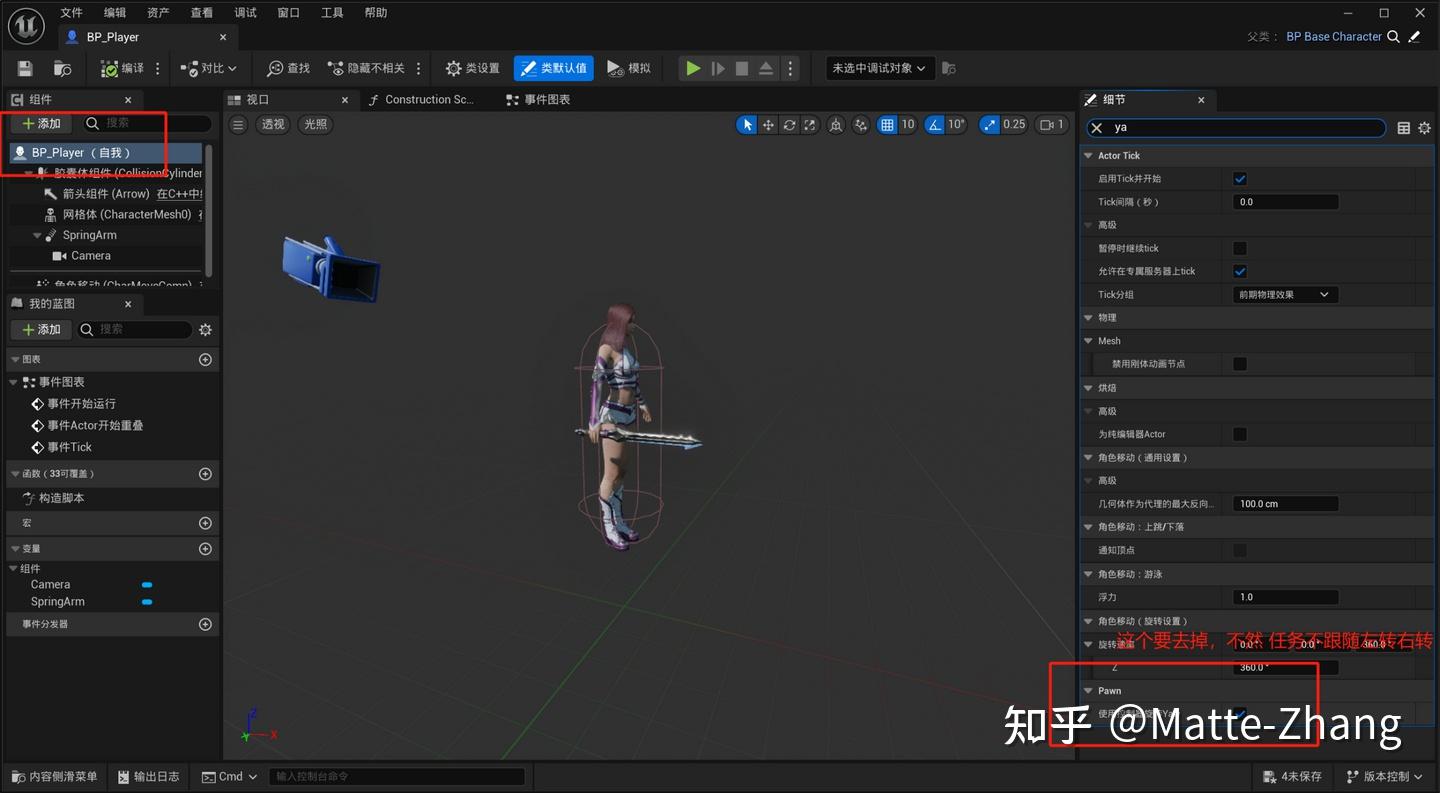The image size is (1440, 793).
Task: Toggle the 为纯编辑器Actor checkbox
Action: pyautogui.click(x=1240, y=434)
